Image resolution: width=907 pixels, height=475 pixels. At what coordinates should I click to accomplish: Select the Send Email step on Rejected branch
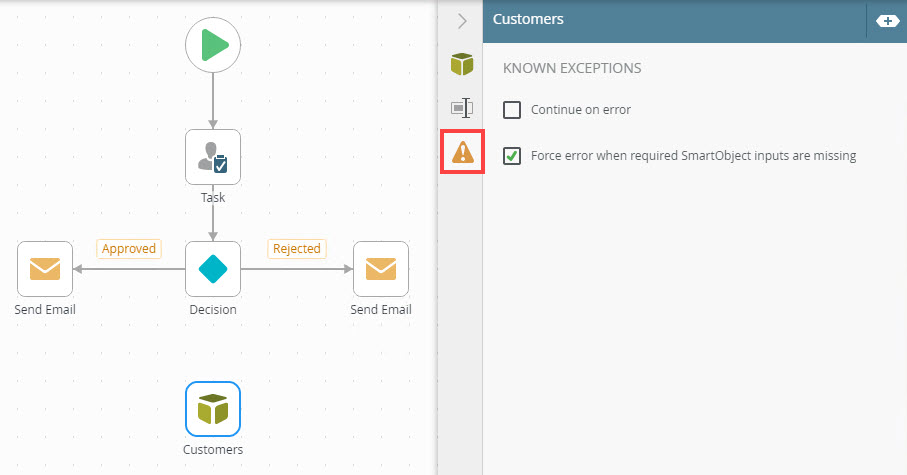[381, 269]
